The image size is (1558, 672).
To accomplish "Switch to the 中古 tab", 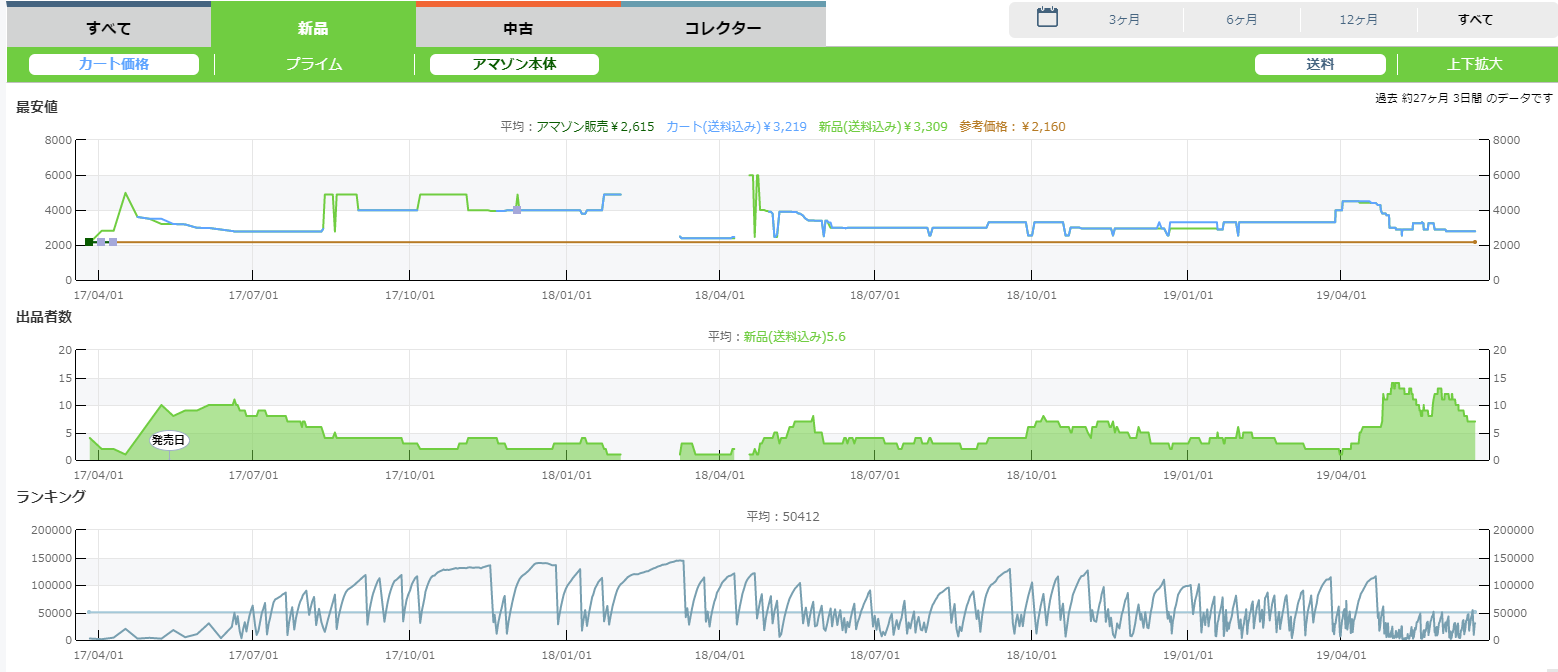I will (518, 27).
